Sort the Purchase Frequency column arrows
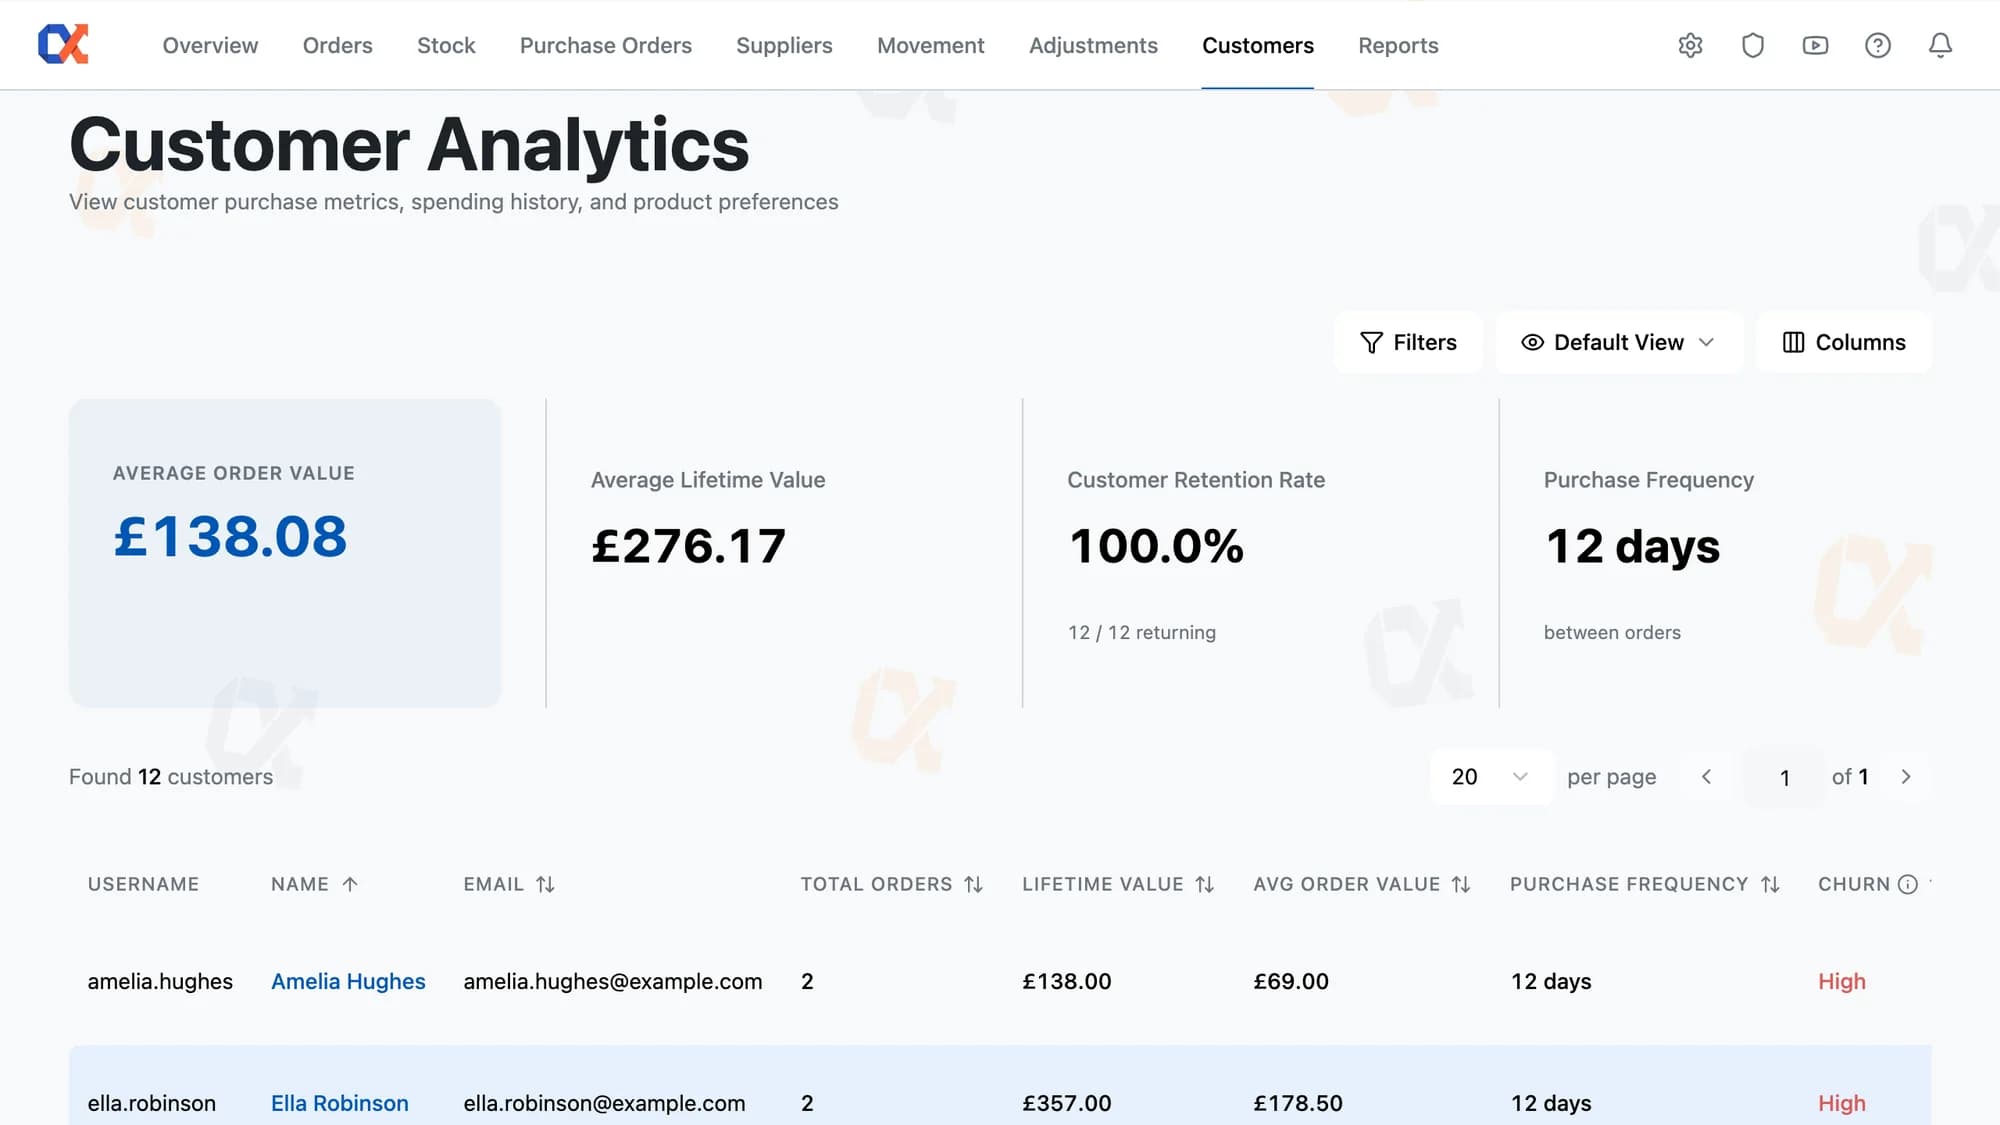Screen dimensions: 2000x1125 (x=1770, y=884)
